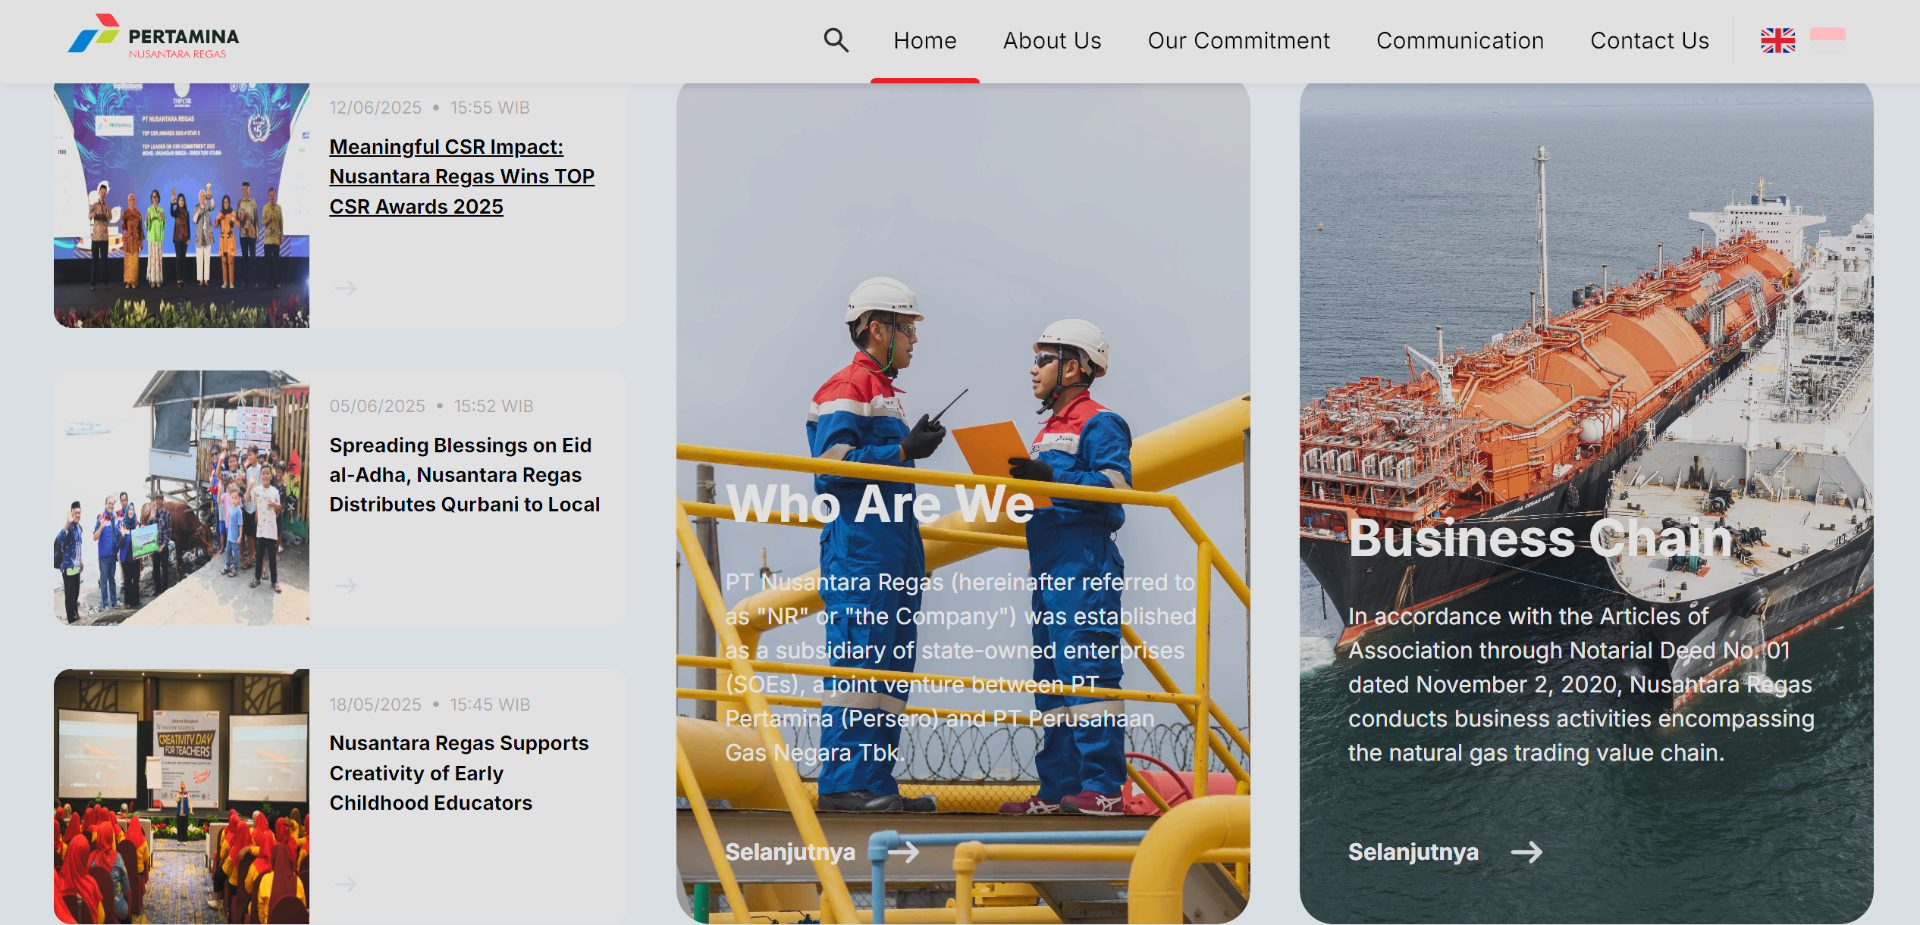Click the Pertamina Nusantara Regas logo

[153, 37]
